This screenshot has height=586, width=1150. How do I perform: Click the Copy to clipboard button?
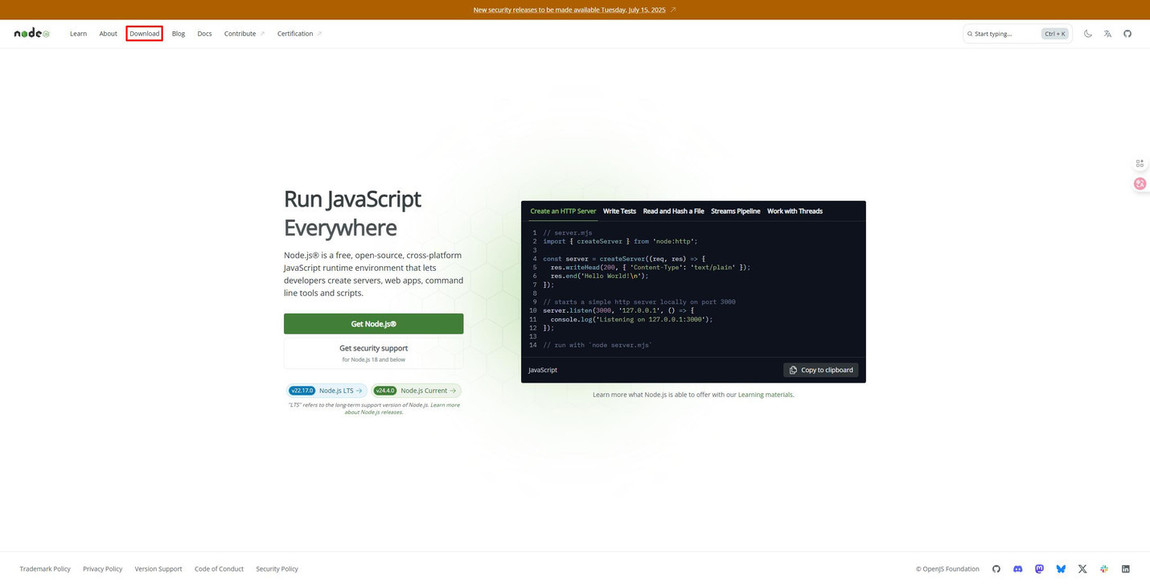(821, 370)
